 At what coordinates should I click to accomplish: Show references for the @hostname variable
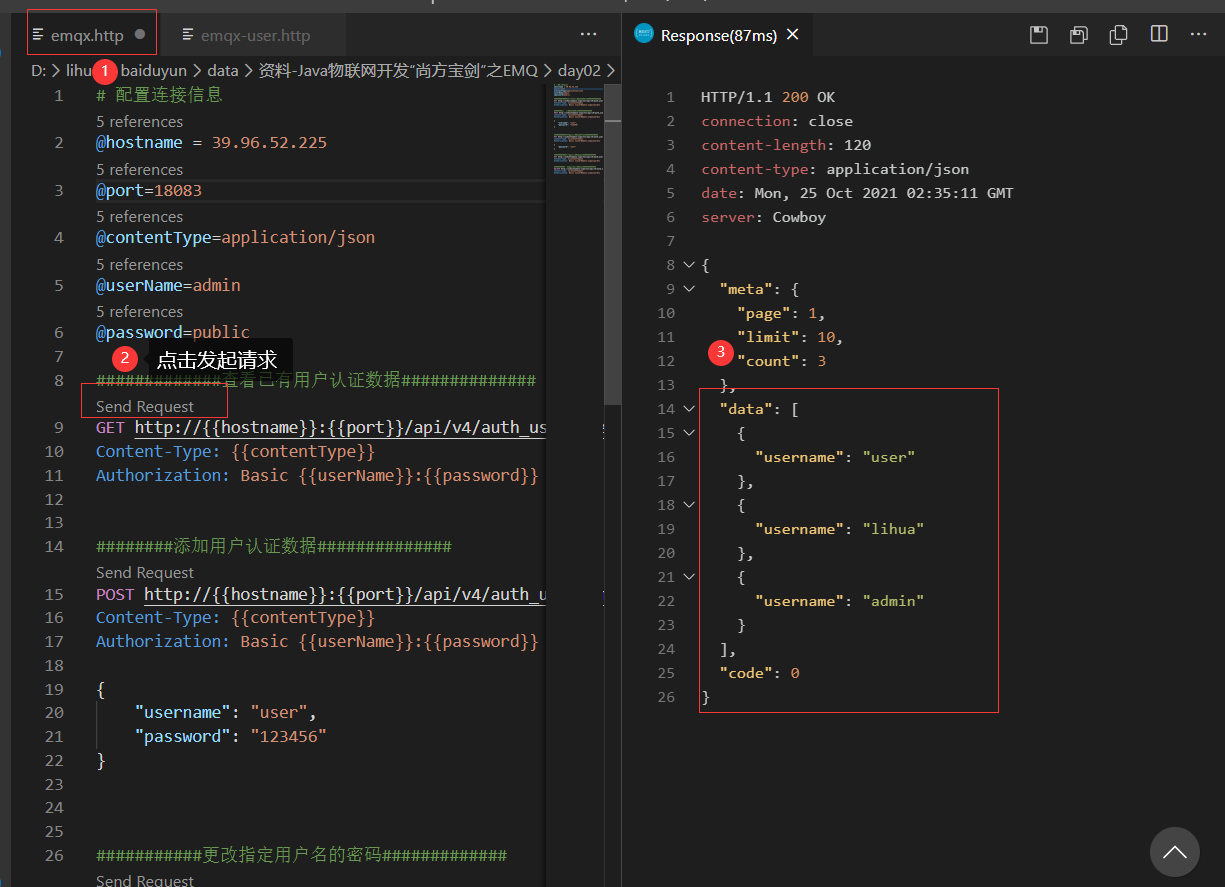[x=139, y=121]
